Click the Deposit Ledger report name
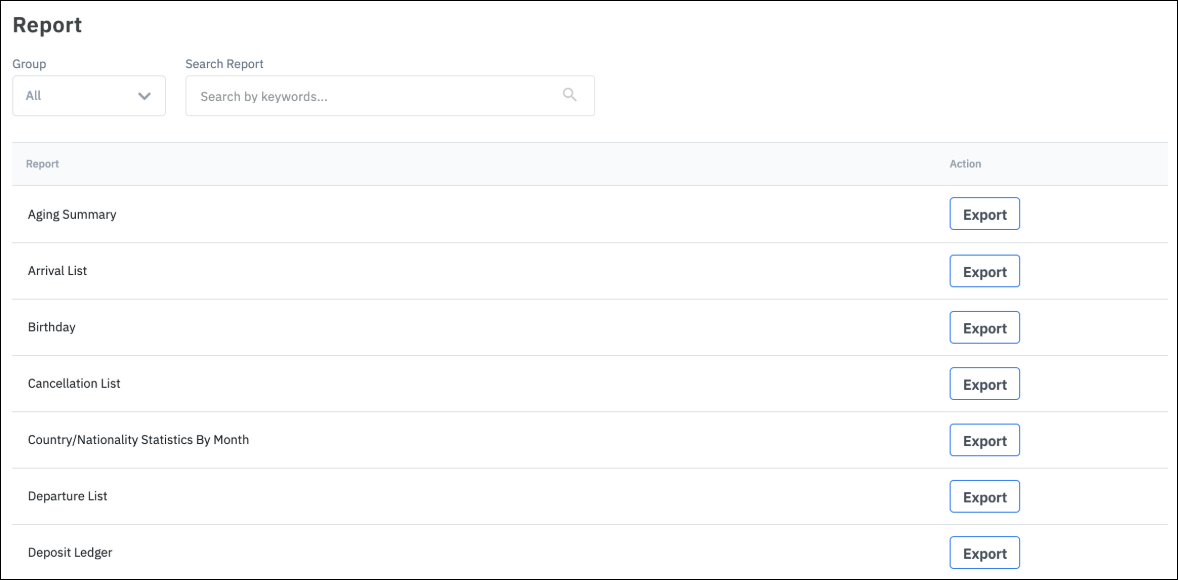The height and width of the screenshot is (580, 1178). pos(70,553)
